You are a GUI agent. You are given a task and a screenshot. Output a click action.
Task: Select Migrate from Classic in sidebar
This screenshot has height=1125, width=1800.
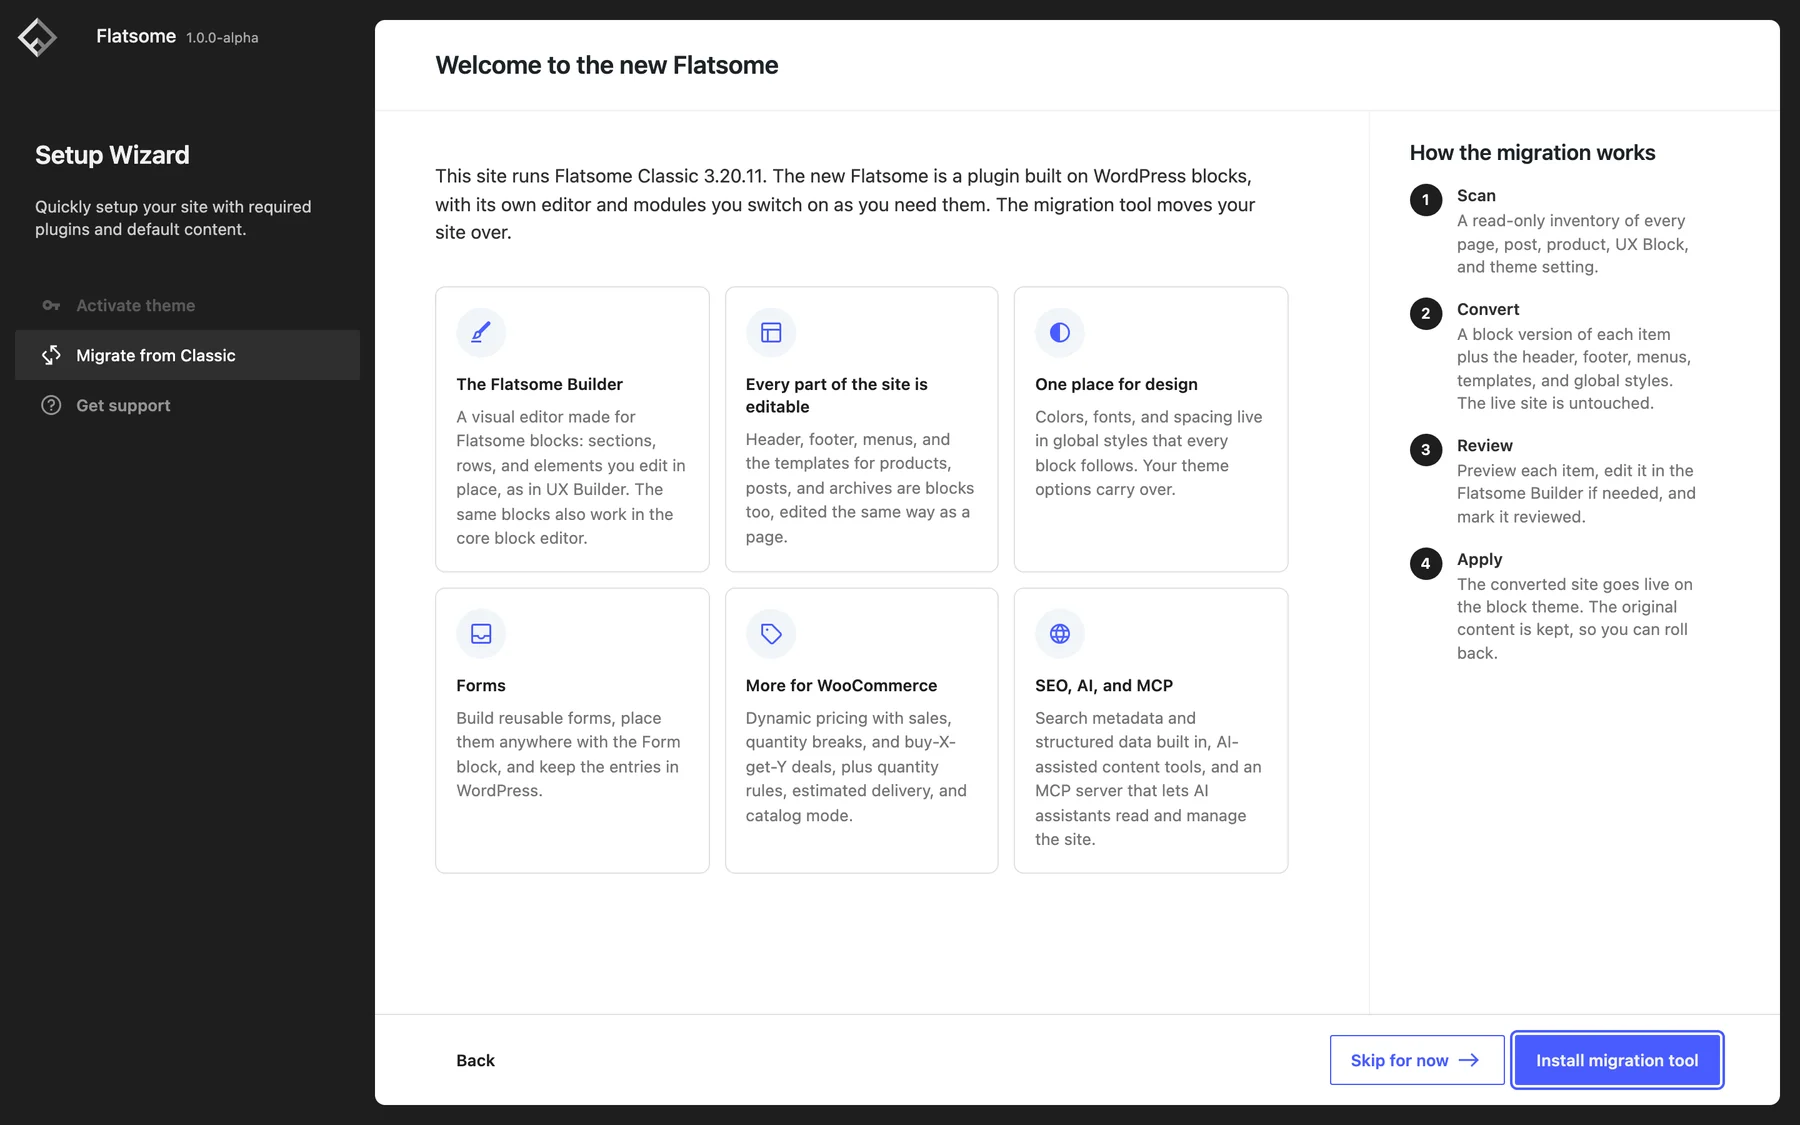(187, 355)
